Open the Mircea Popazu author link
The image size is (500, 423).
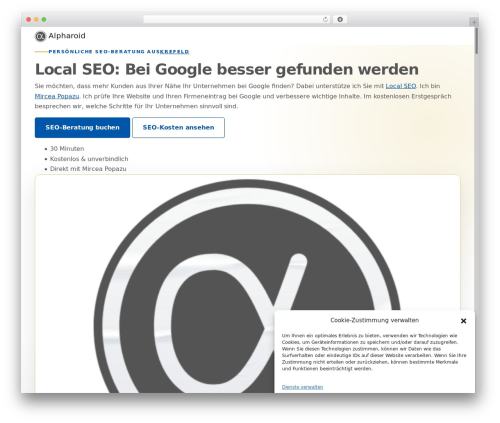[57, 96]
